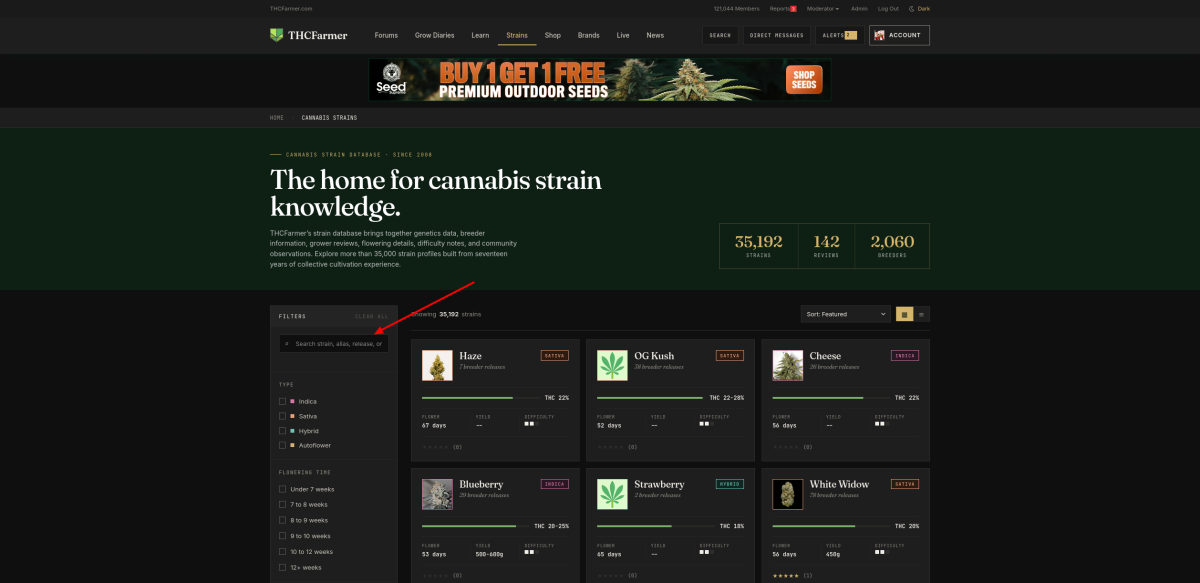Switch to list view layout
Viewport: 1200px width, 583px height.
(x=921, y=314)
